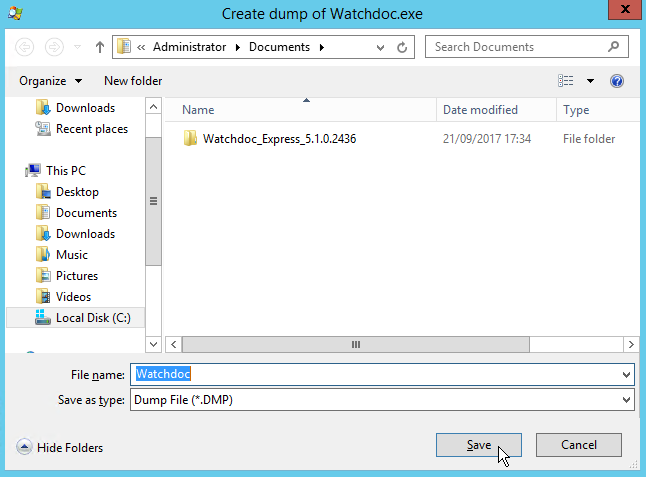Click the This PC computer icon
This screenshot has width=646, height=477.
pyautogui.click(x=33, y=170)
